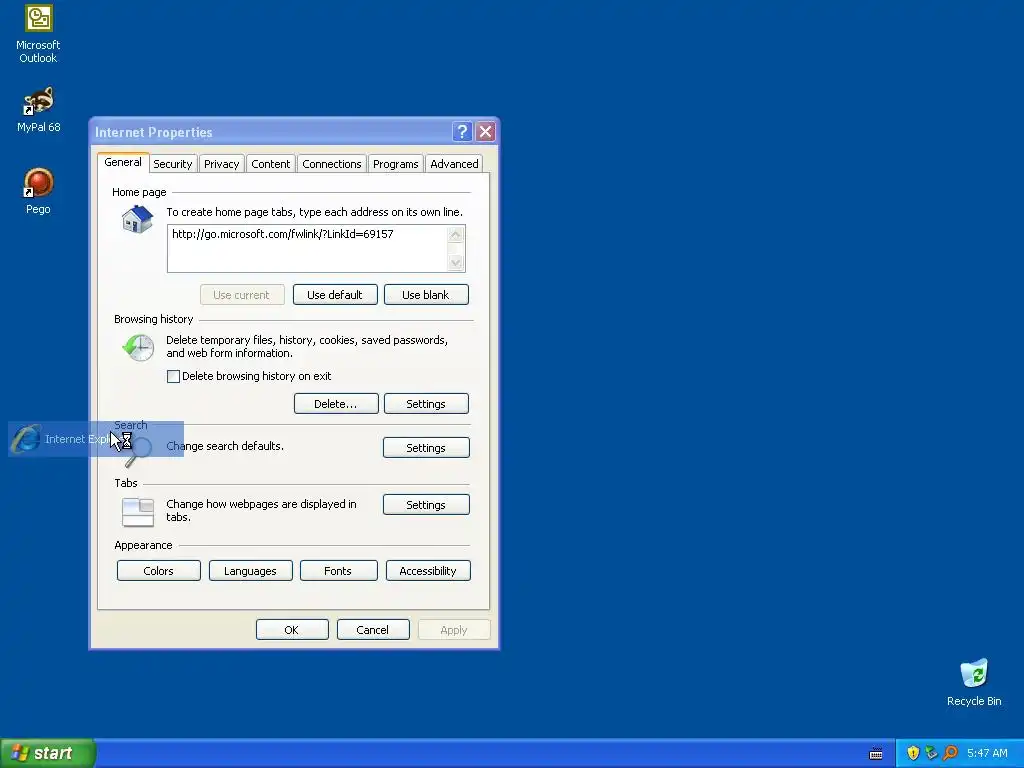Switch to the Security tab
1024x768 pixels.
tap(172, 164)
